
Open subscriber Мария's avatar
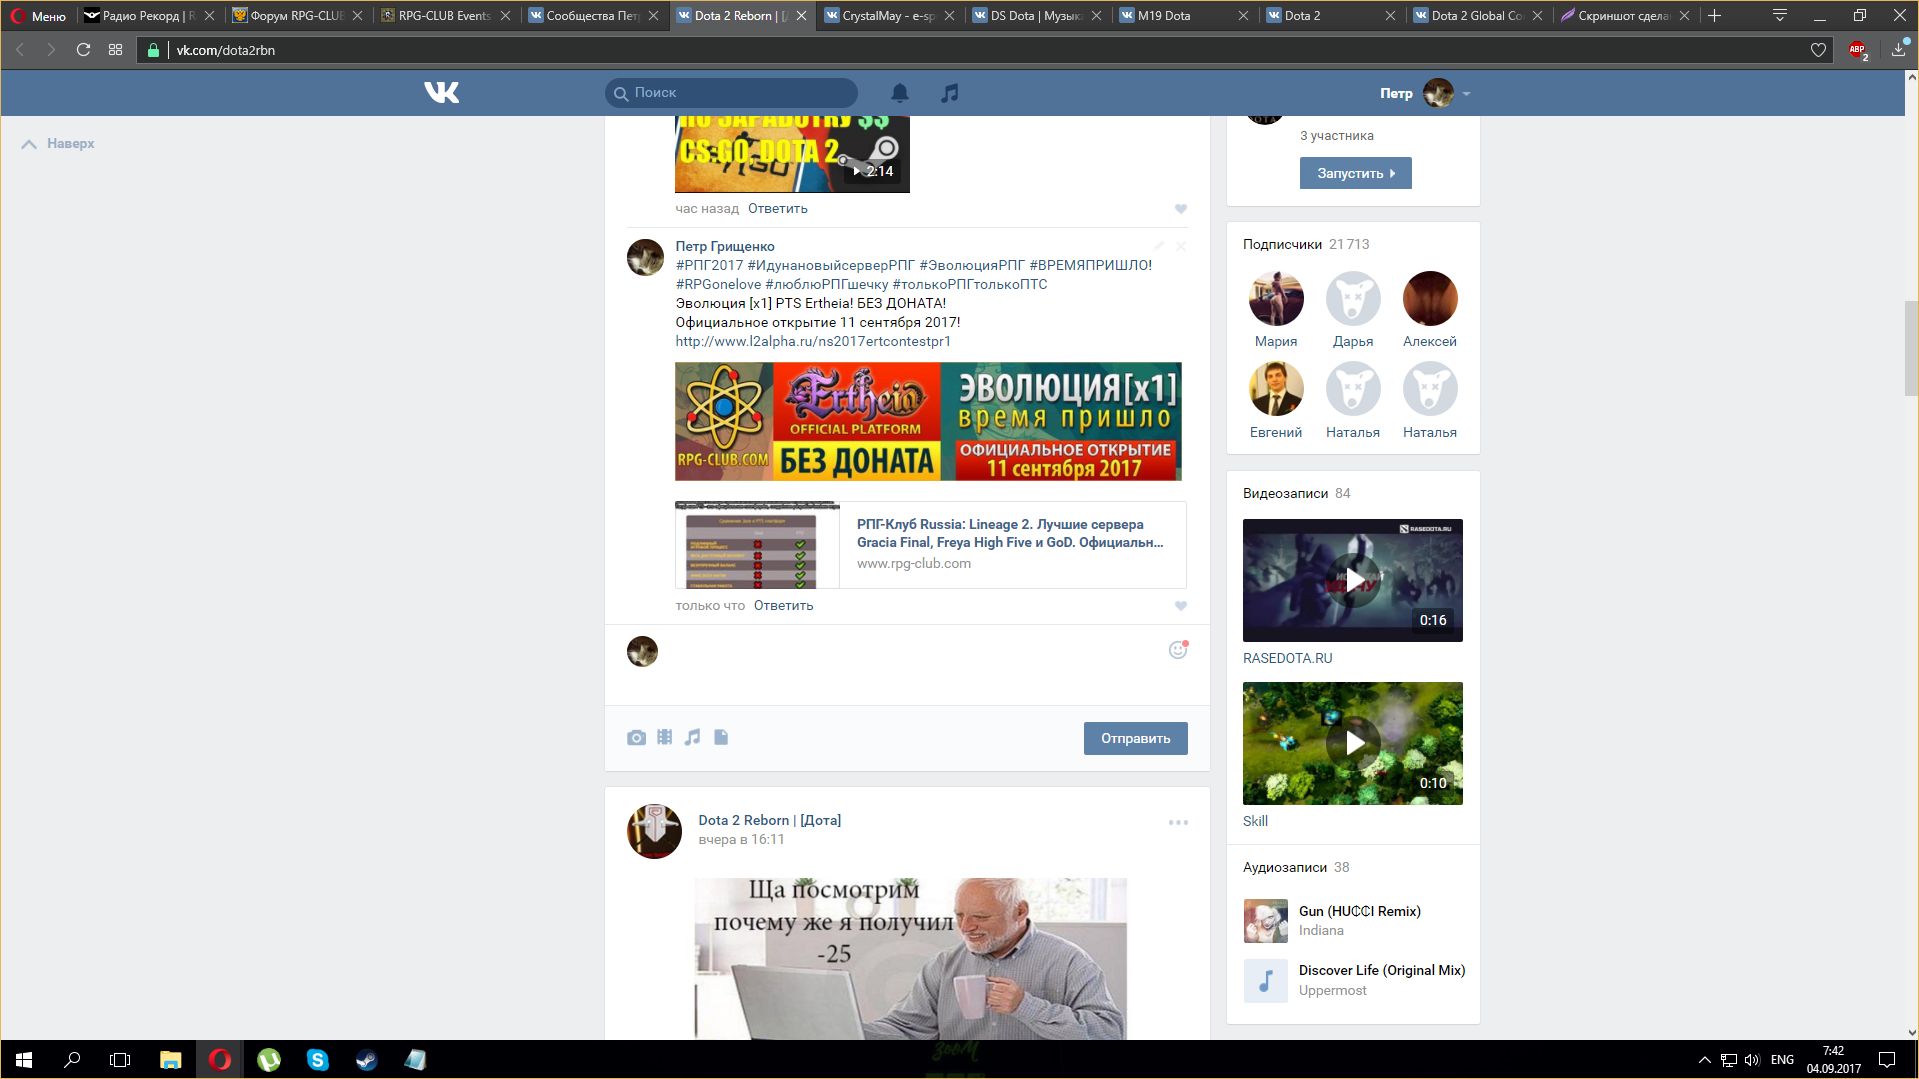1276,298
